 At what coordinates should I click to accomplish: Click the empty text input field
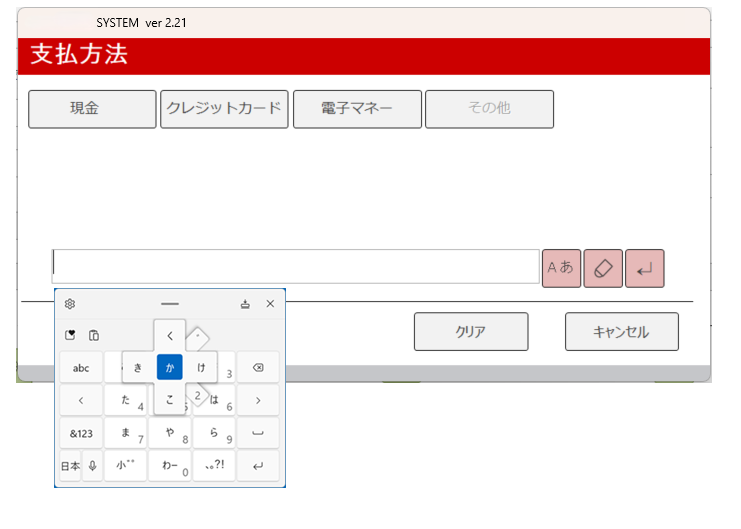(x=296, y=267)
